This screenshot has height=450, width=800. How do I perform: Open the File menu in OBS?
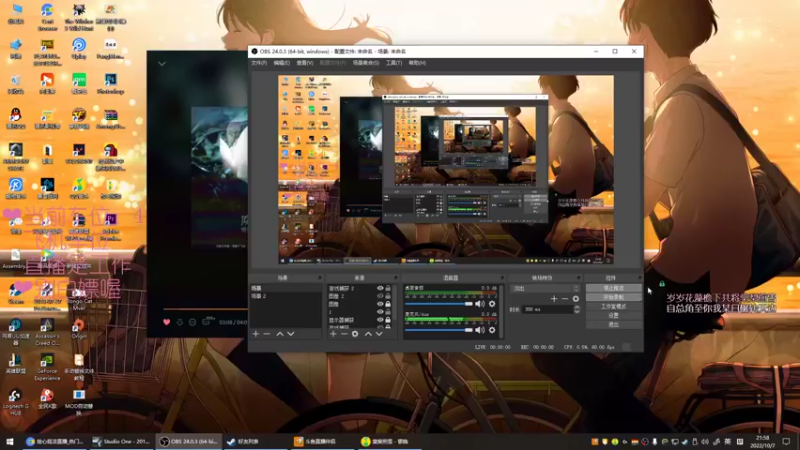259,63
